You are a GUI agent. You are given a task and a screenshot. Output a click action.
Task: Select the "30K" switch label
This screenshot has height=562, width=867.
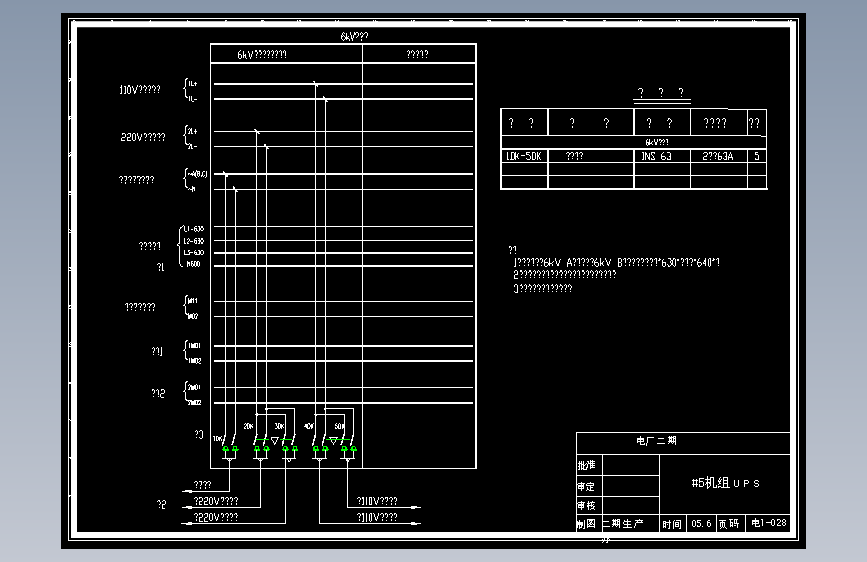coord(279,426)
